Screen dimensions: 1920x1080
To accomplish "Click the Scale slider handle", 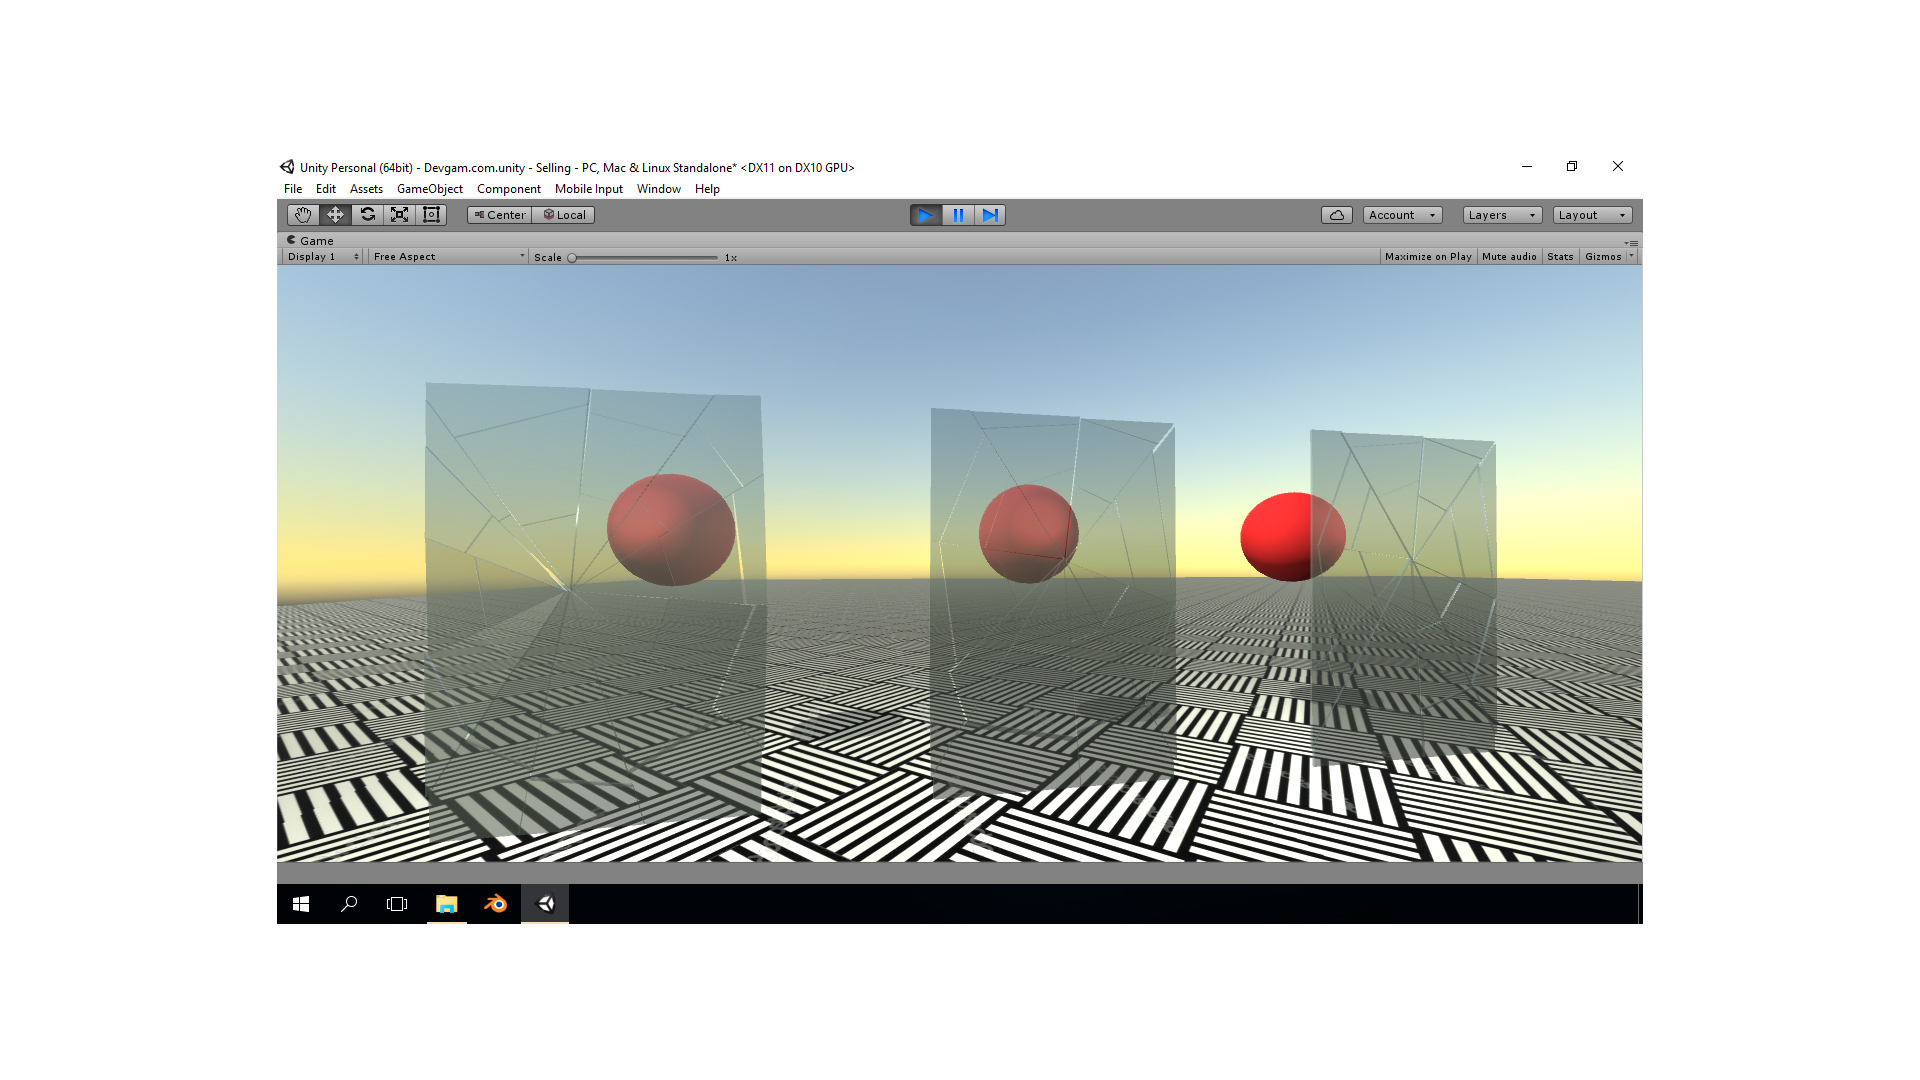I will pos(572,258).
